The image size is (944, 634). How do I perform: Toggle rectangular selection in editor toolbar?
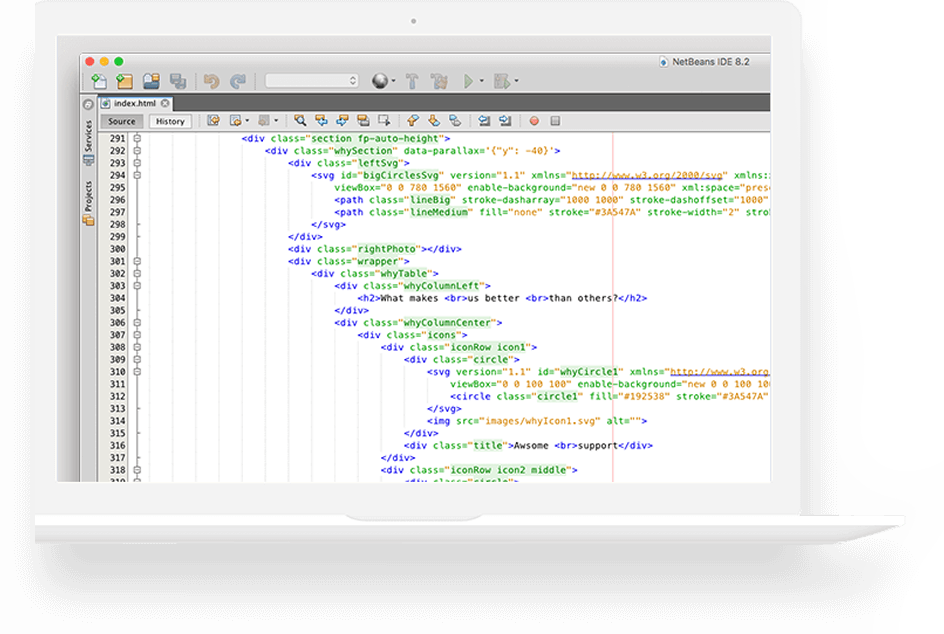coord(384,121)
